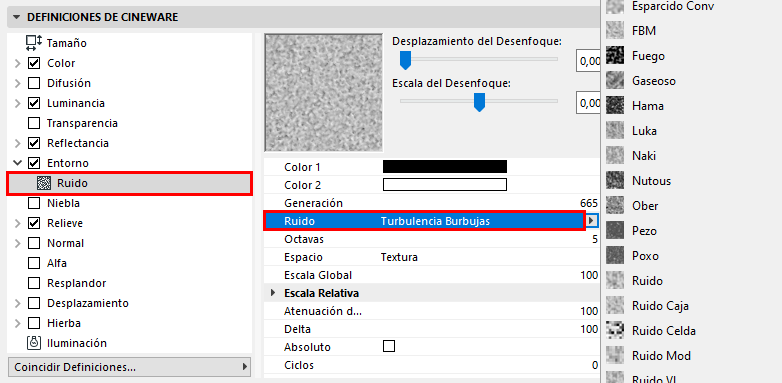Click the Escala del Desenfoque value field
This screenshot has height=383, width=782.
(588, 103)
